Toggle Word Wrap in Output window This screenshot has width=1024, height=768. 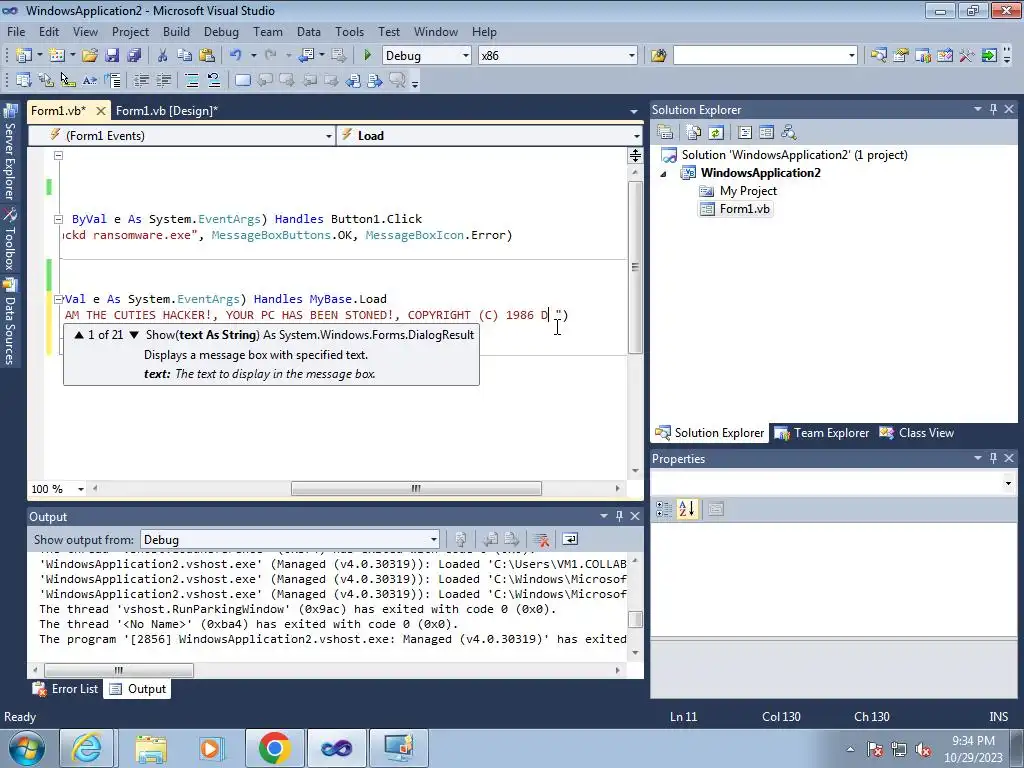pyautogui.click(x=570, y=539)
